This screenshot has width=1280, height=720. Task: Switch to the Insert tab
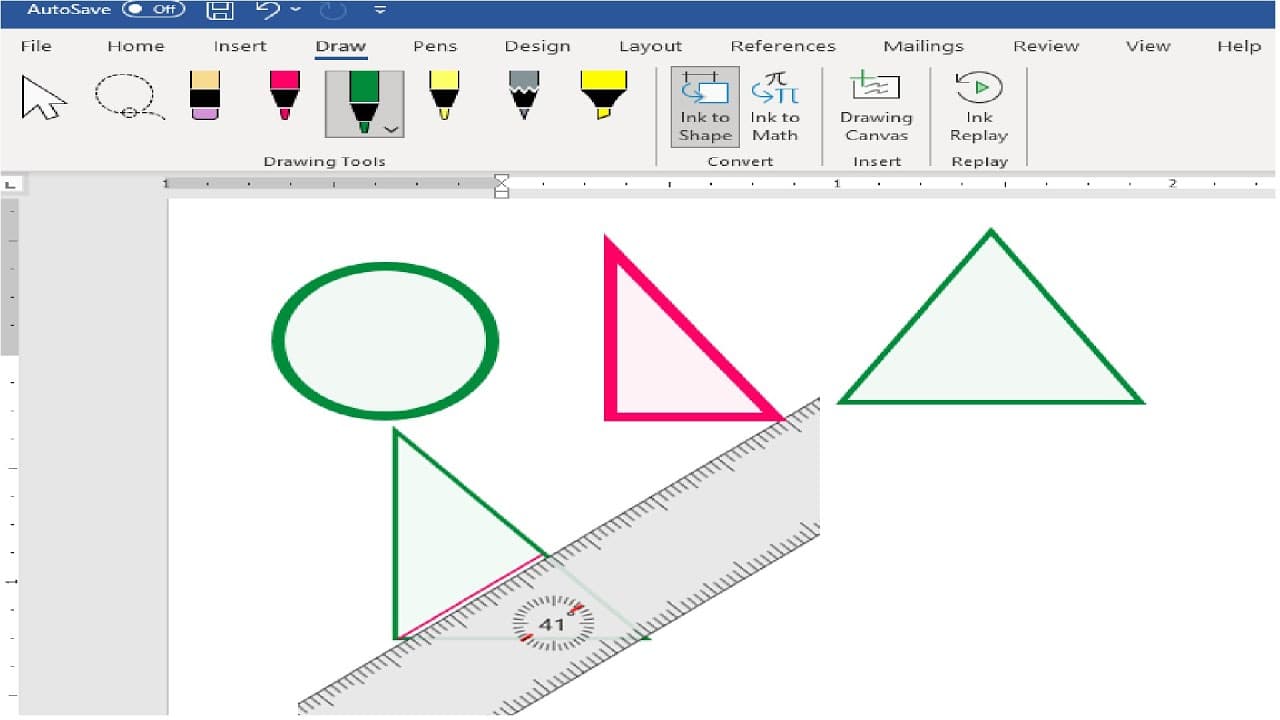(x=240, y=46)
